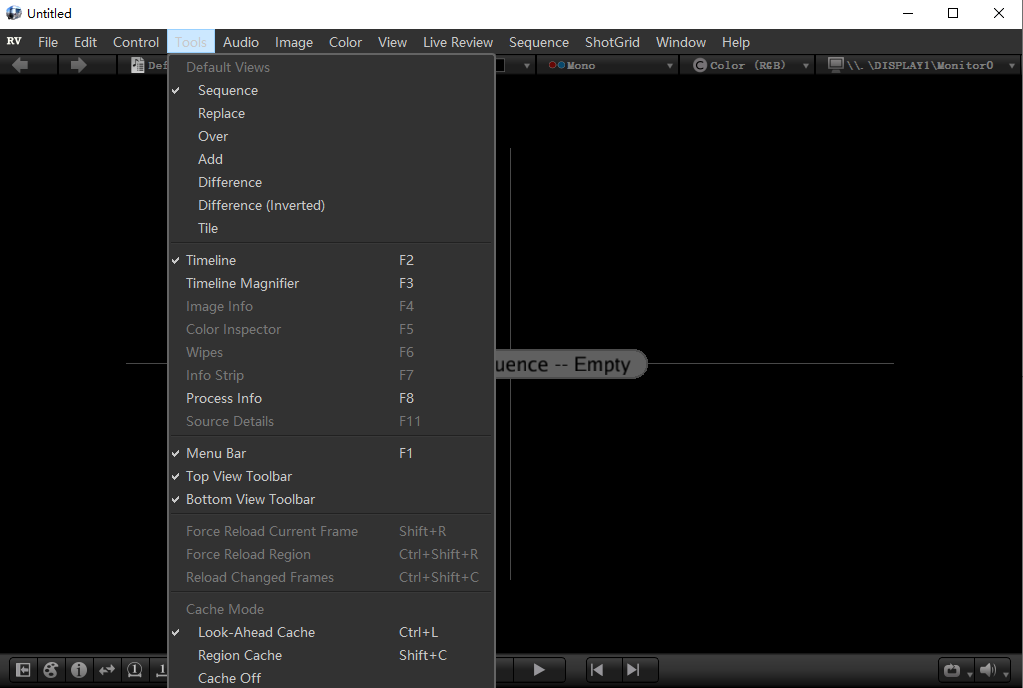Viewport: 1023px width, 688px height.
Task: Jump to previous marker button
Action: pos(597,670)
